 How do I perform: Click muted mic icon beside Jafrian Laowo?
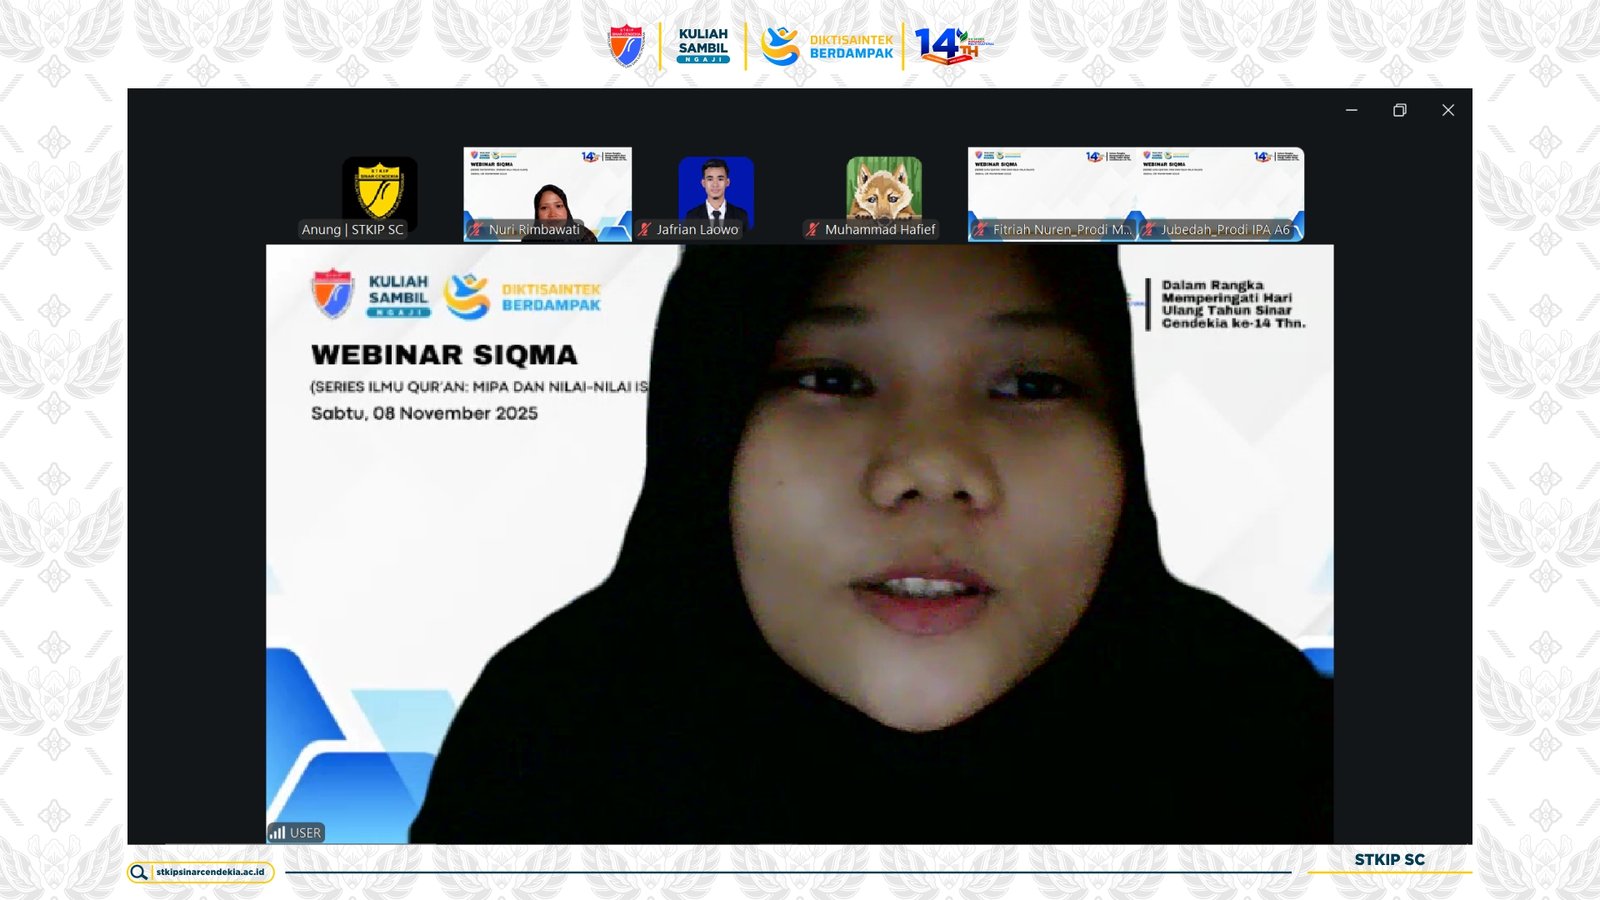[645, 230]
